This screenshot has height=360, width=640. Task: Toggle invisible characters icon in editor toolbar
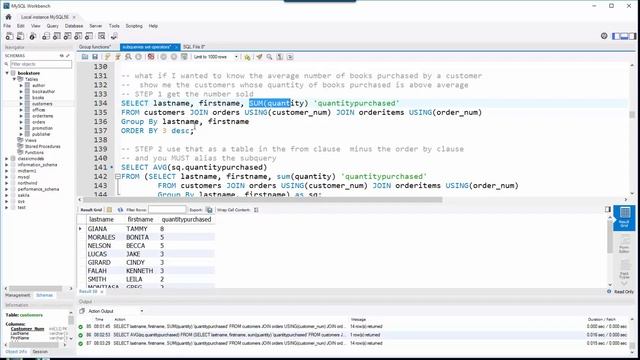pyautogui.click(x=280, y=57)
